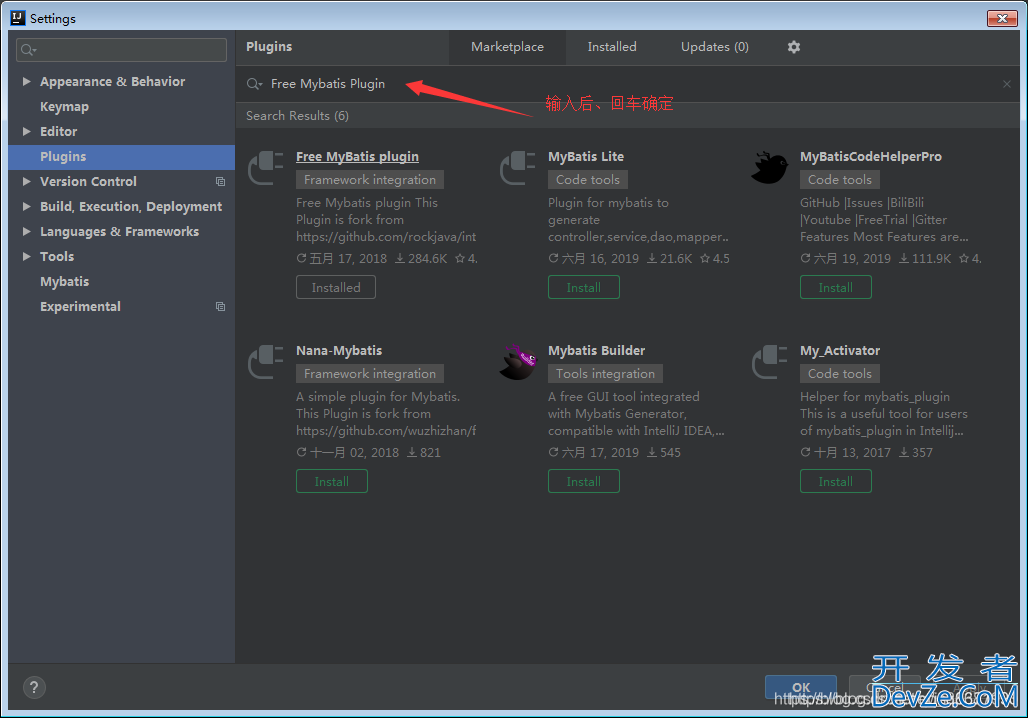Open the plugins gear settings menu

[793, 47]
